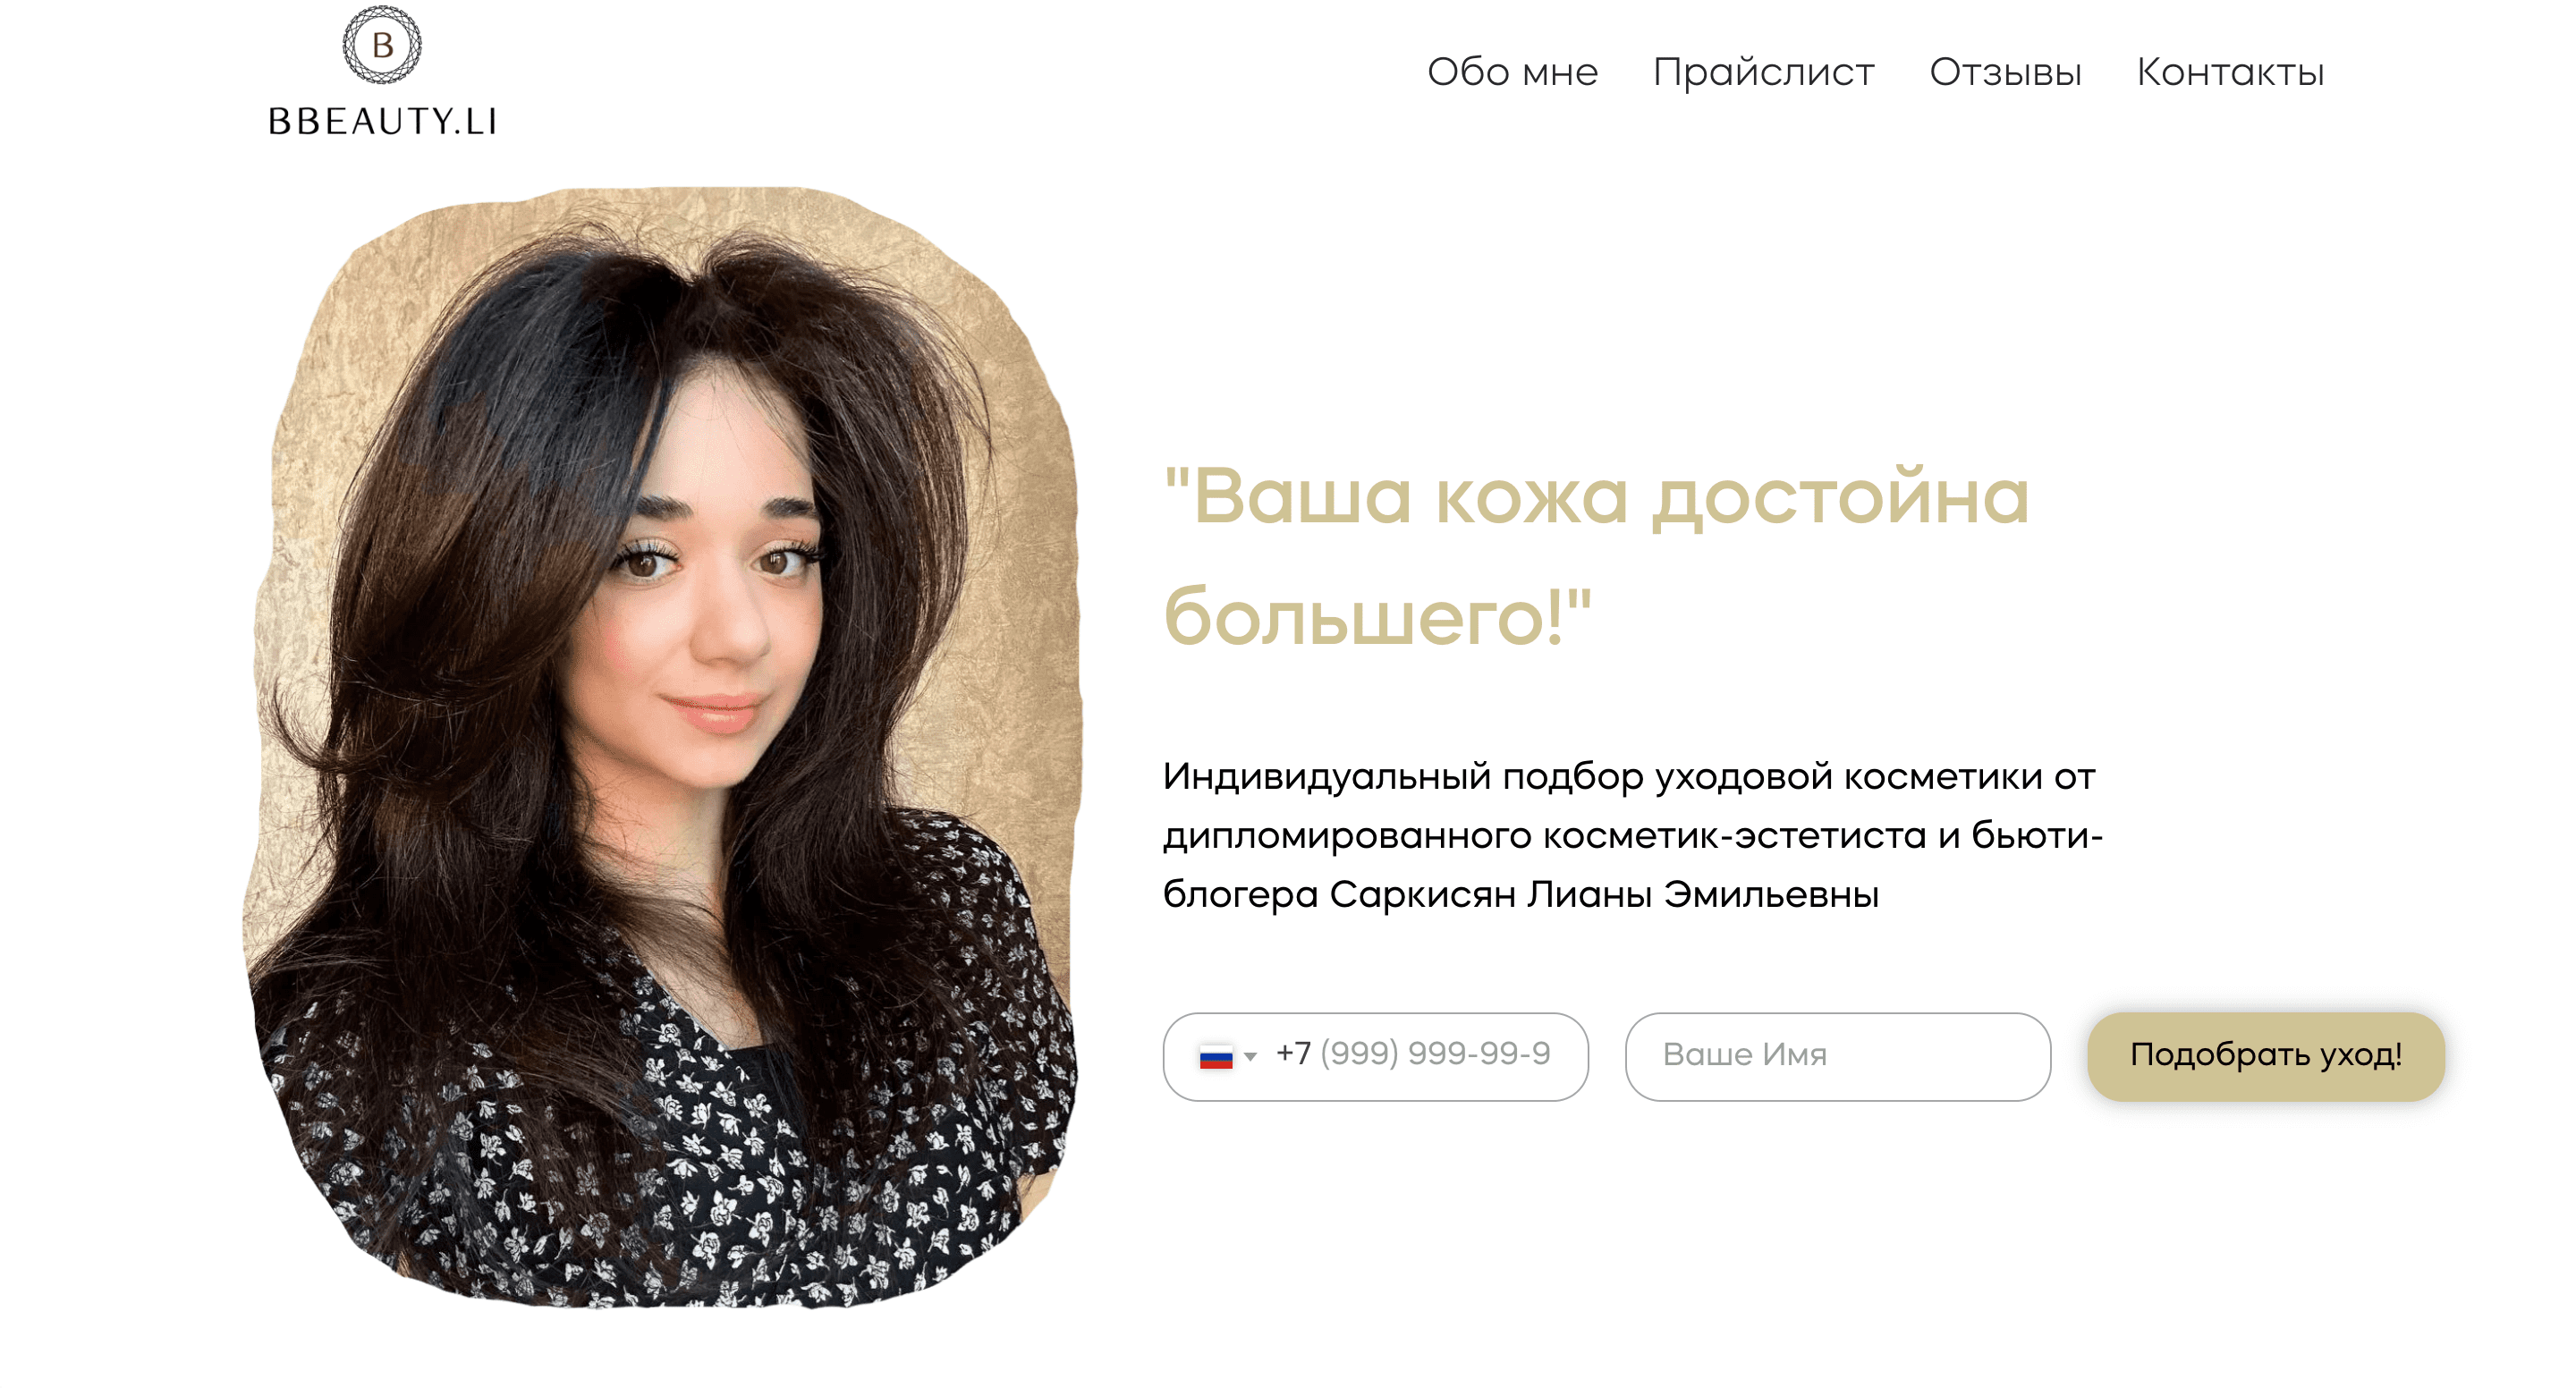Go to the Прайслист menu item

pyautogui.click(x=1763, y=72)
